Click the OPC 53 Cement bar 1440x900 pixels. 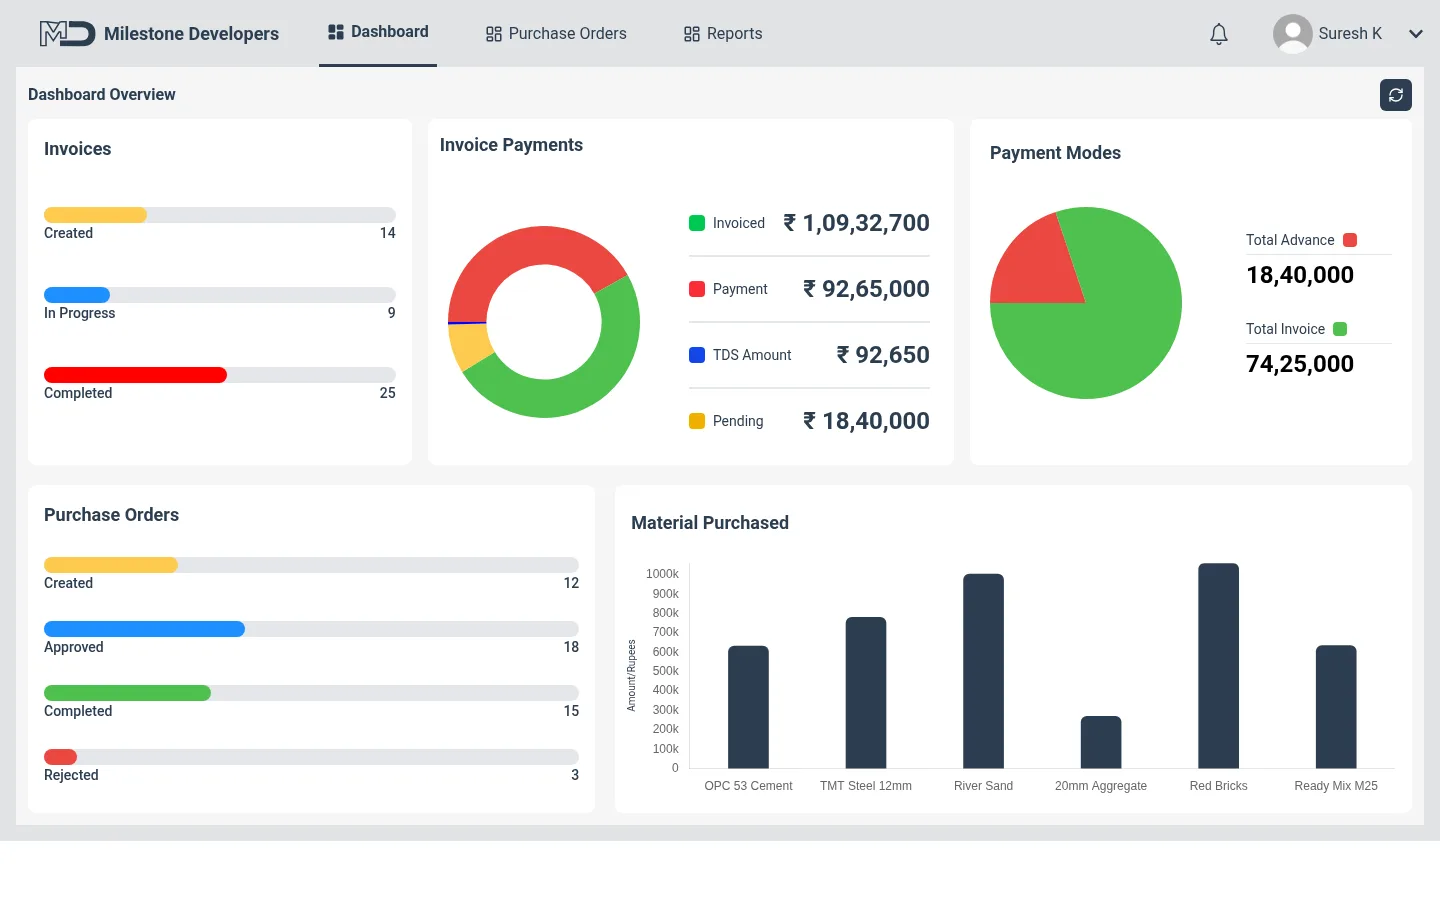coord(748,707)
